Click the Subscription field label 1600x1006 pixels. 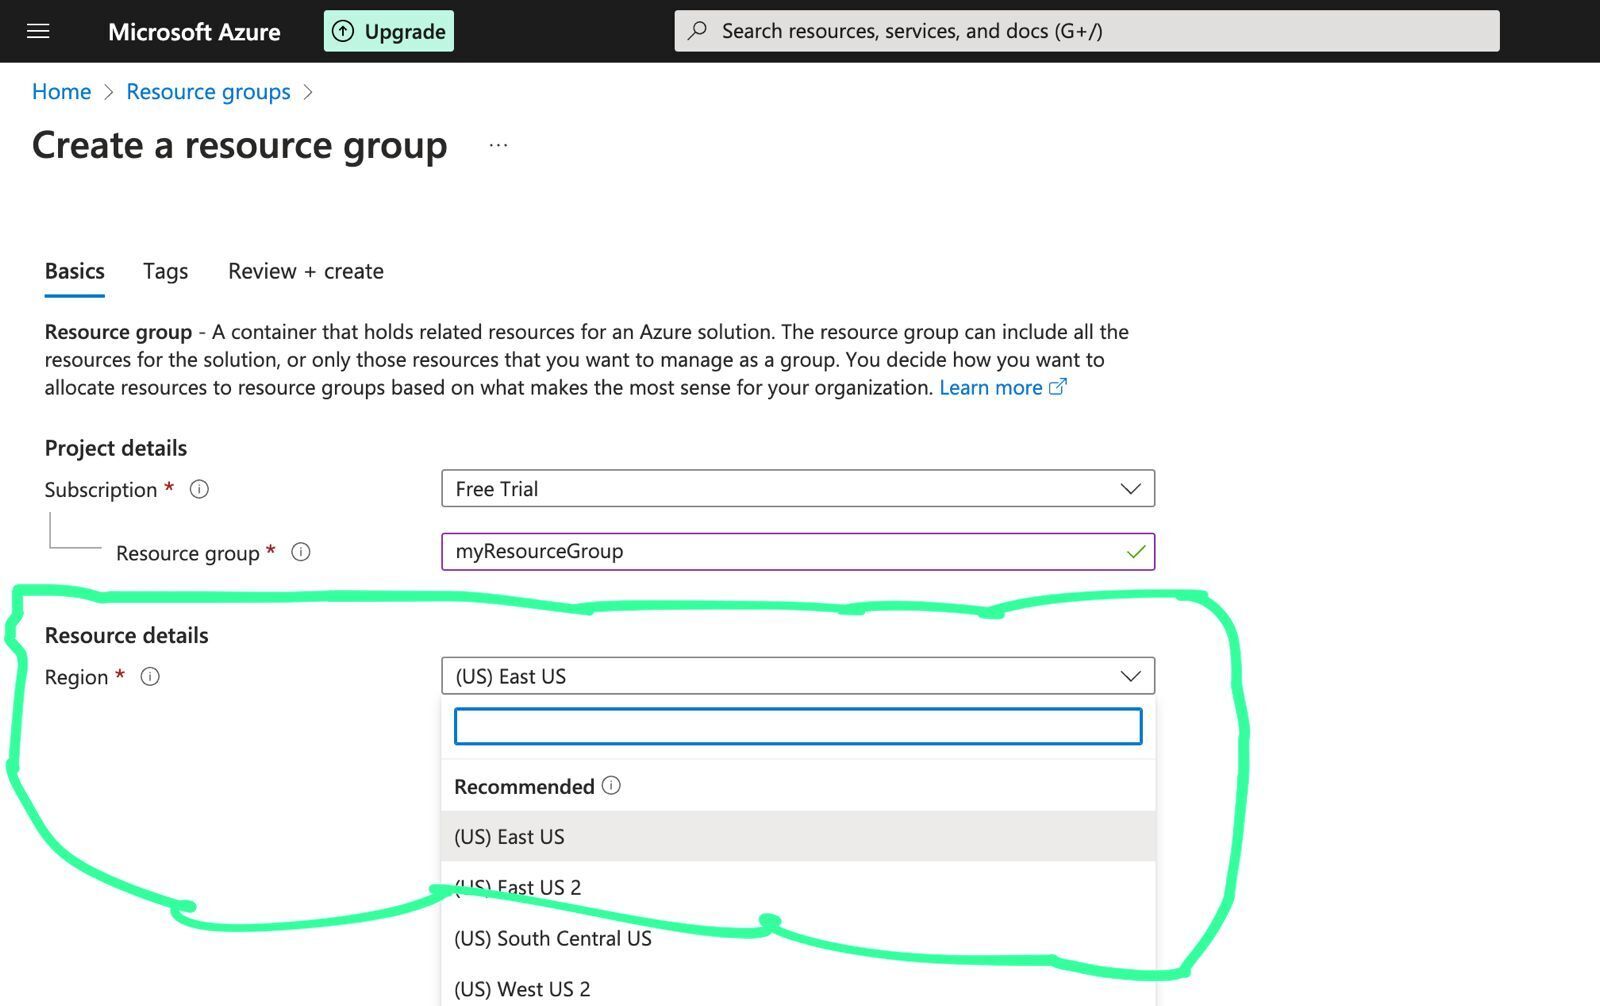click(101, 490)
